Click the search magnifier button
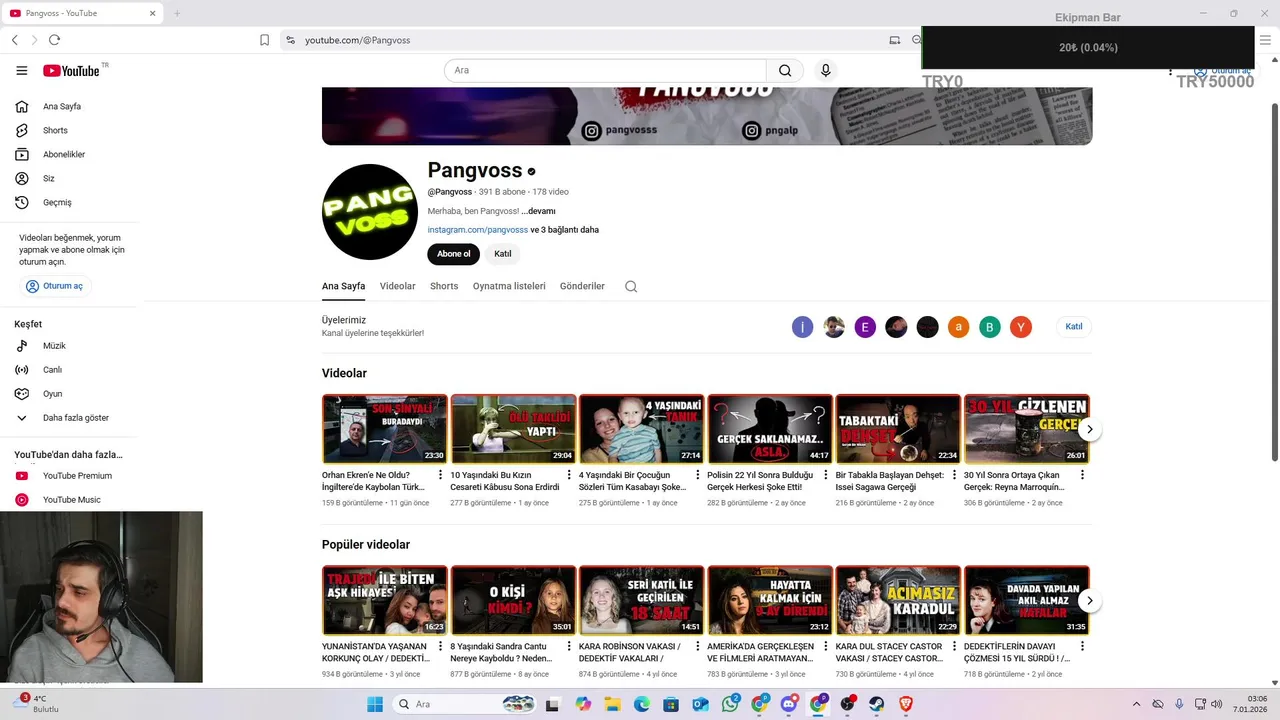This screenshot has height=720, width=1280. coord(785,70)
